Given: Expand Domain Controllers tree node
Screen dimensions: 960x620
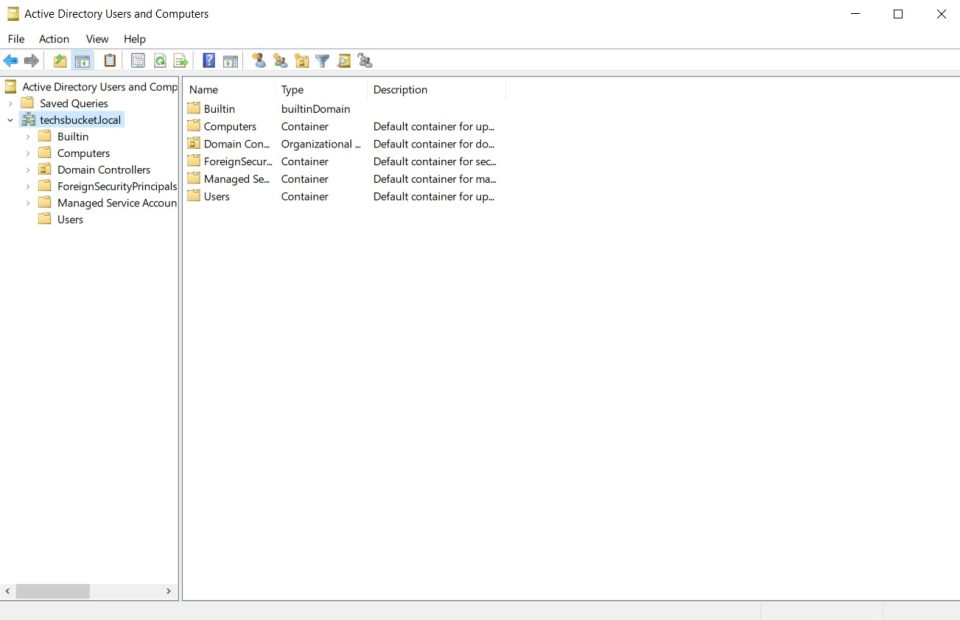Looking at the screenshot, I should pyautogui.click(x=28, y=170).
